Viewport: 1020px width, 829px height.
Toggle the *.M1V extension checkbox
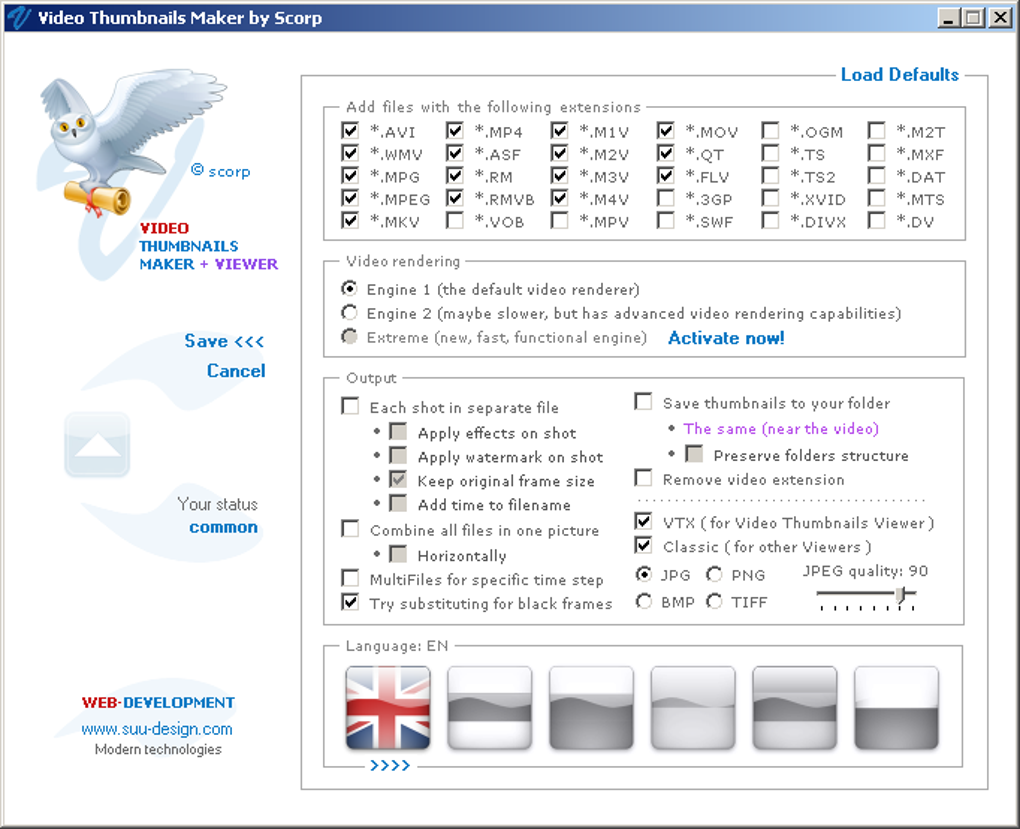point(559,131)
